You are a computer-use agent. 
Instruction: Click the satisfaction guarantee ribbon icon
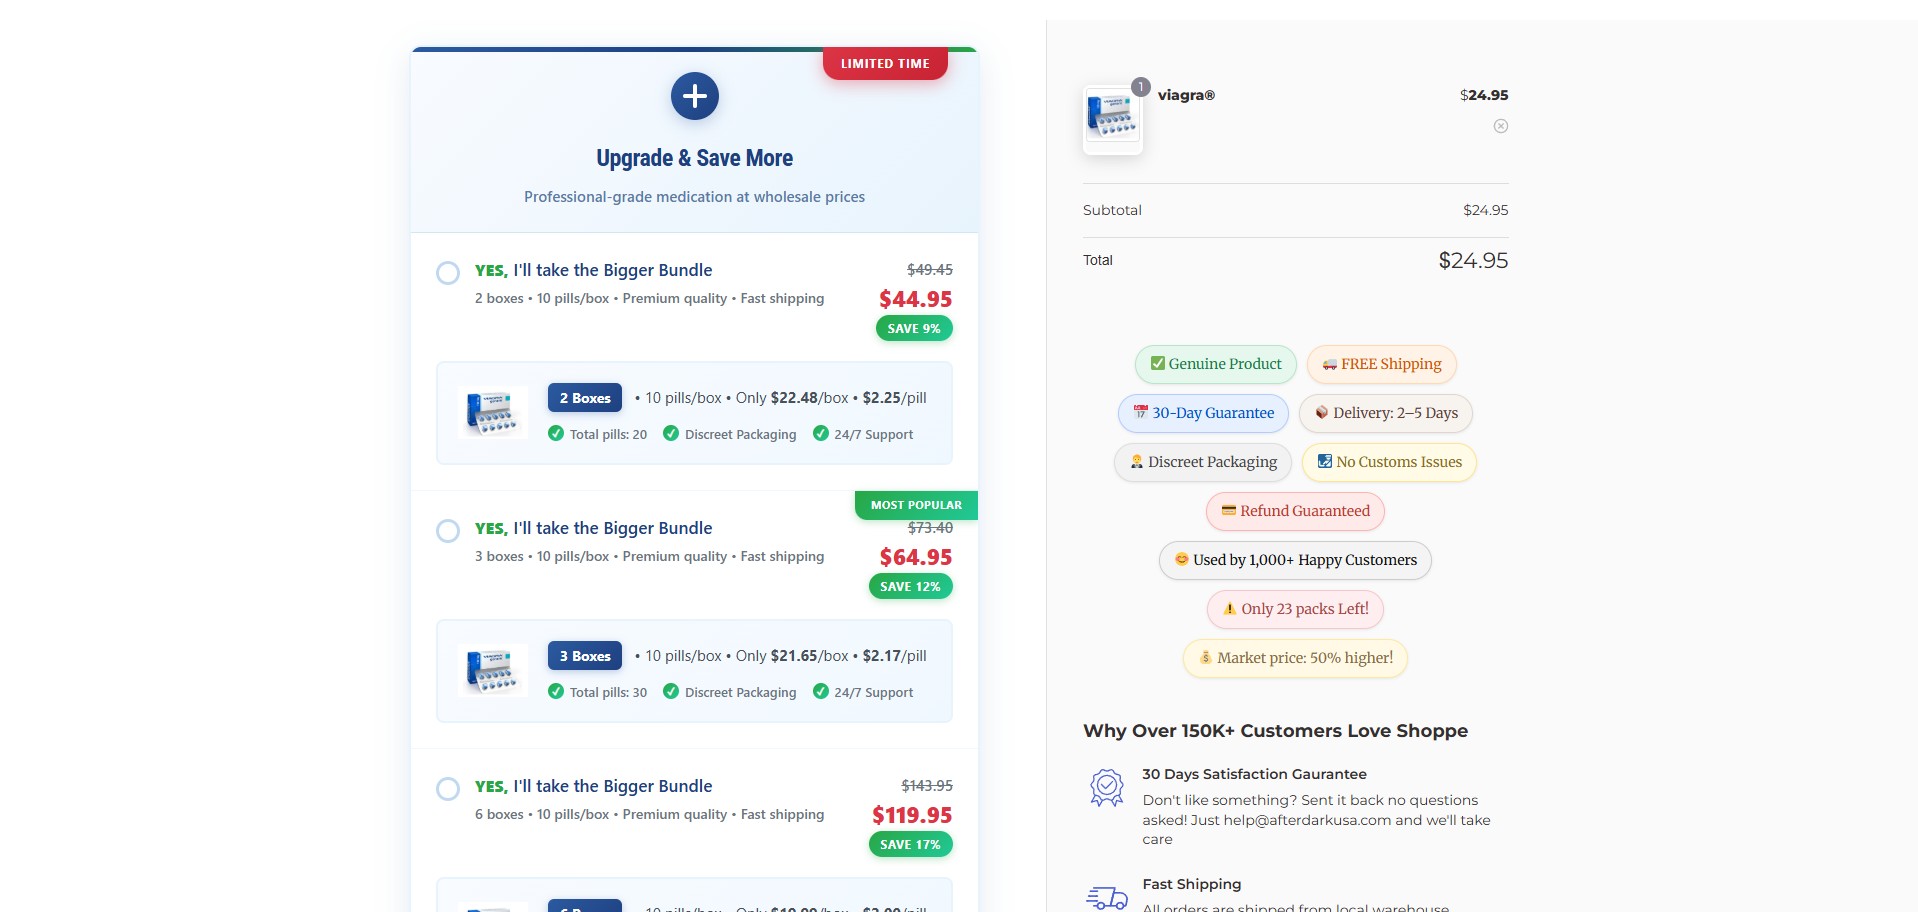(x=1106, y=788)
